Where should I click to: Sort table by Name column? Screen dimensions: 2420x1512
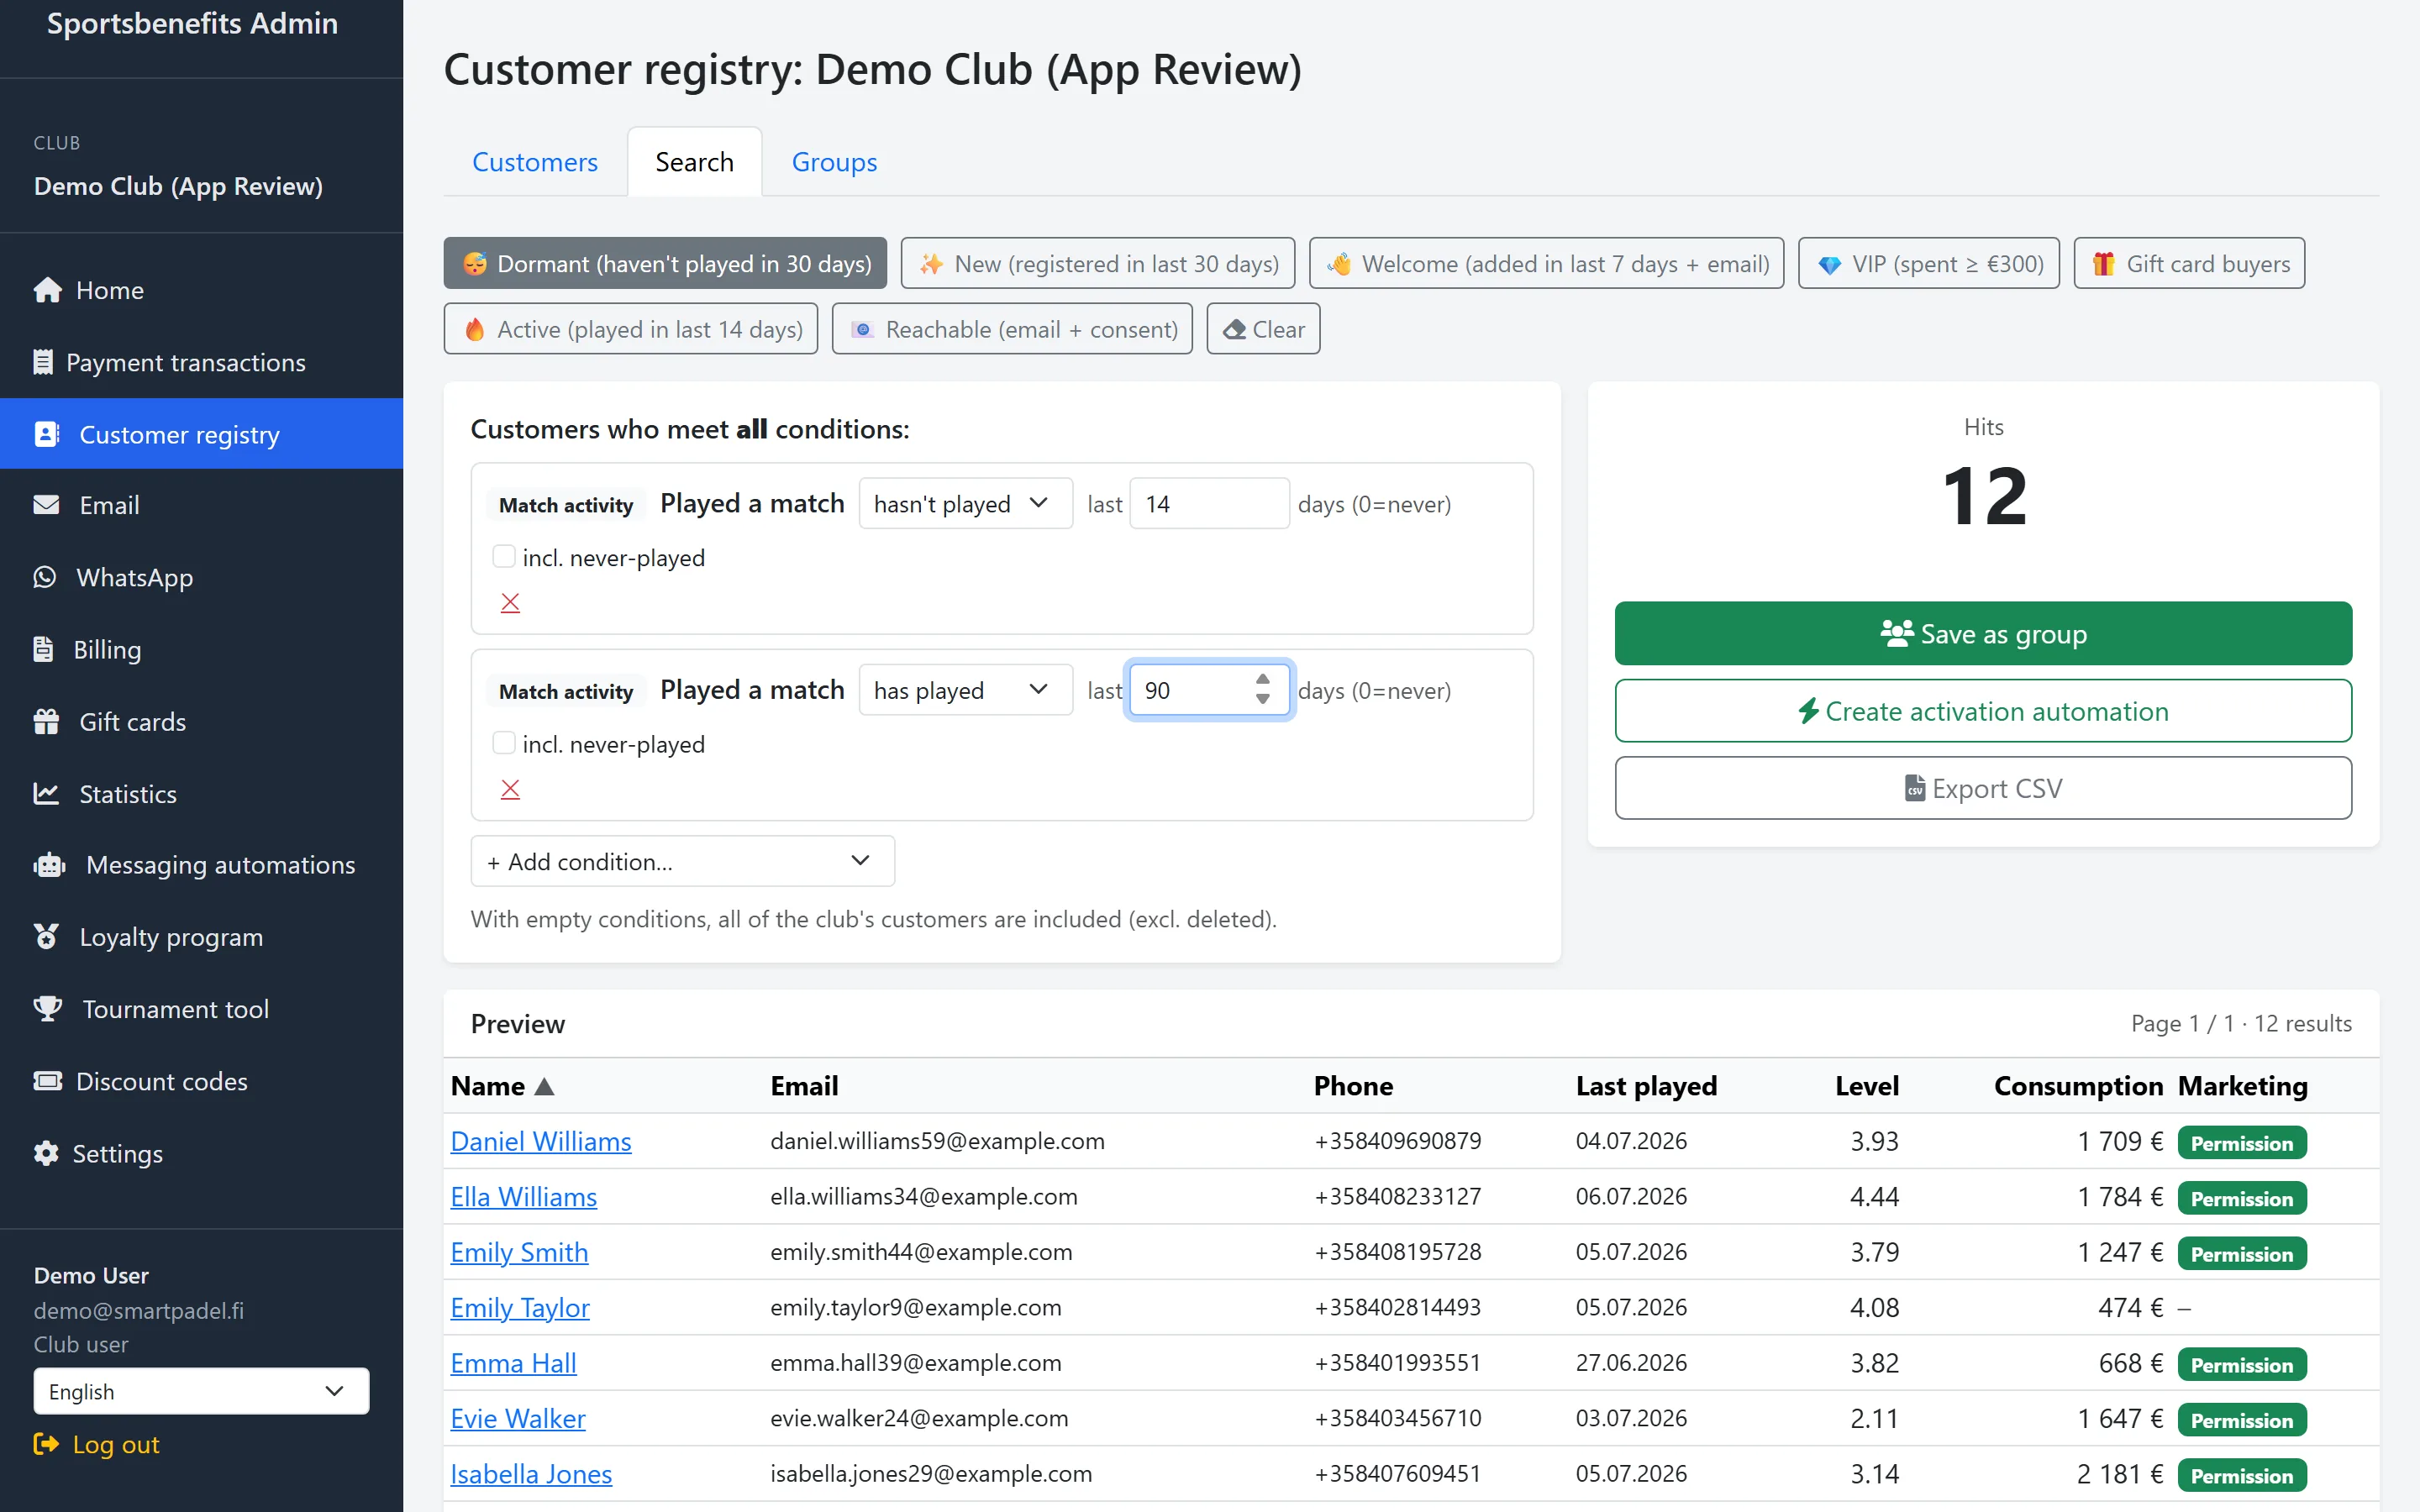[x=502, y=1086]
